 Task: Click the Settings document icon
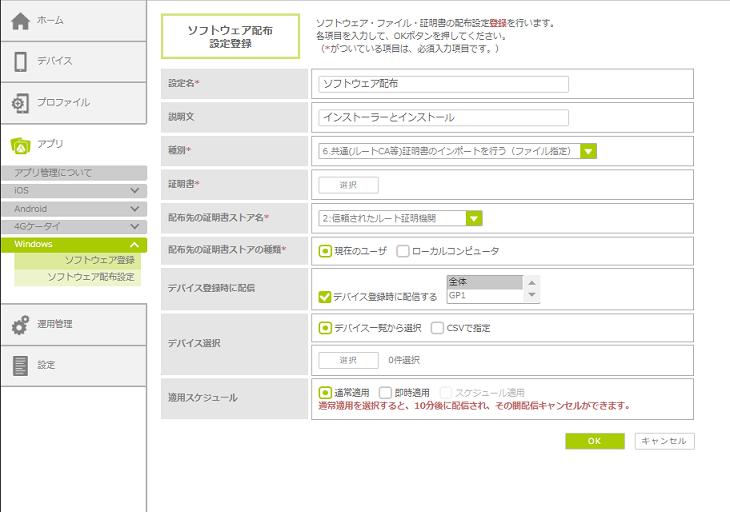tap(20, 366)
